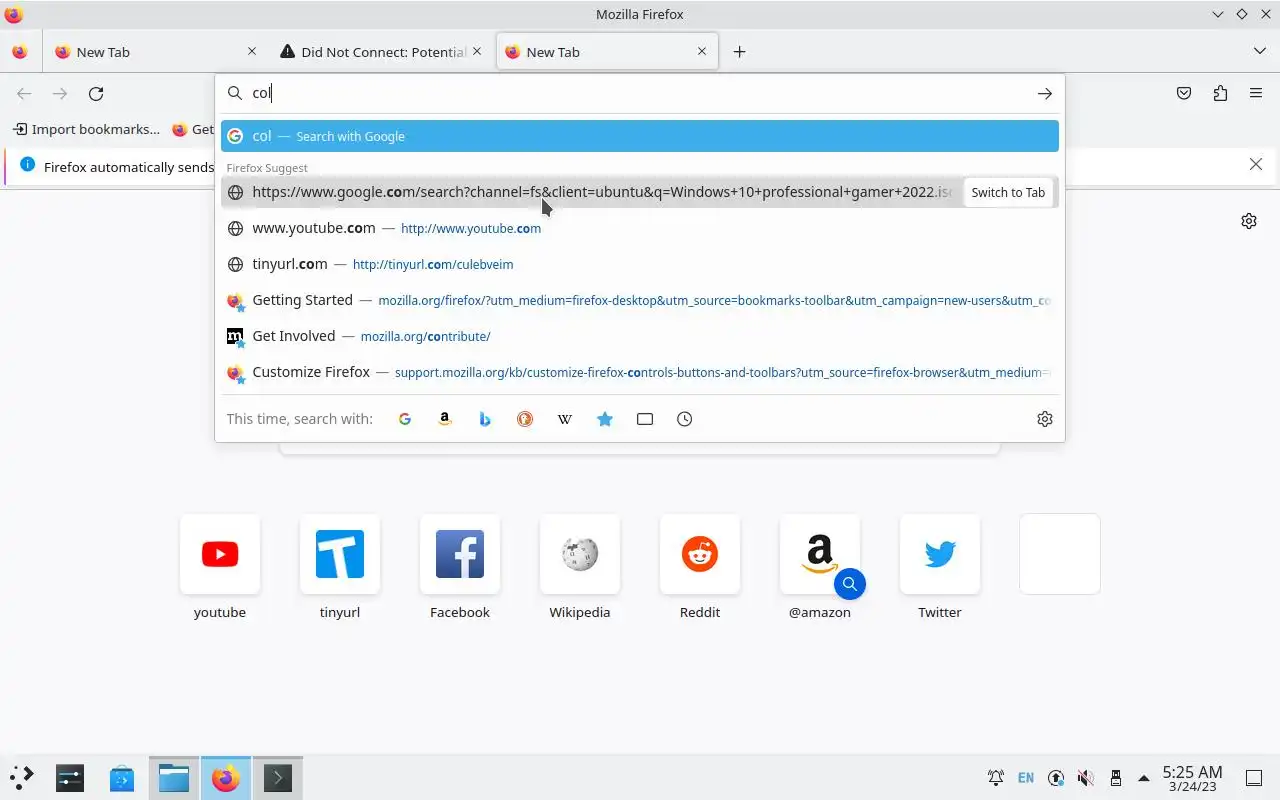Screen dimensions: 1280x800
Task: Dismiss the Firefox info notification bar
Action: [1256, 164]
